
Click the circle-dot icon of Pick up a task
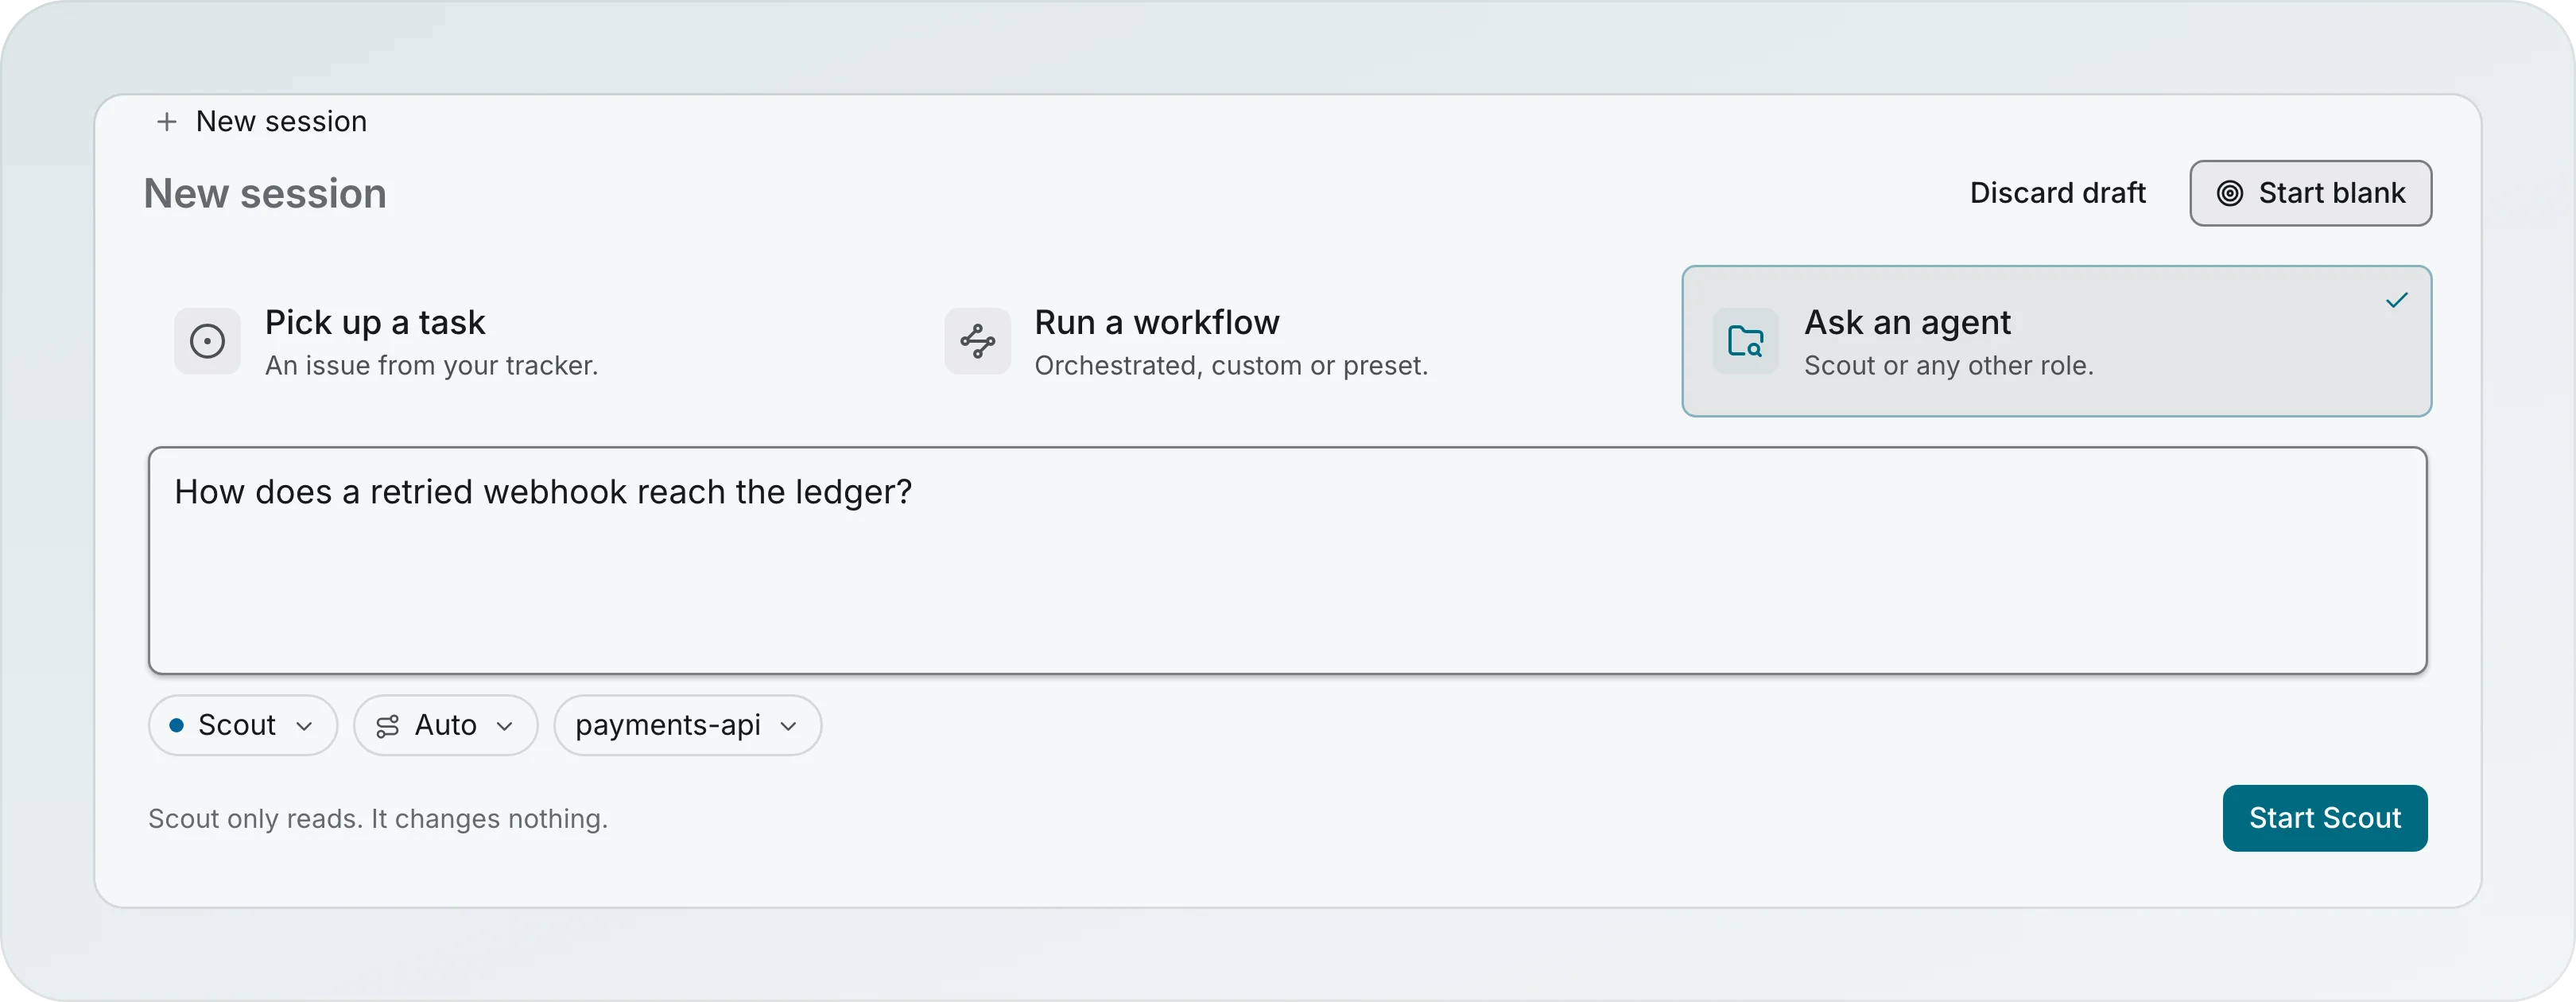point(207,341)
